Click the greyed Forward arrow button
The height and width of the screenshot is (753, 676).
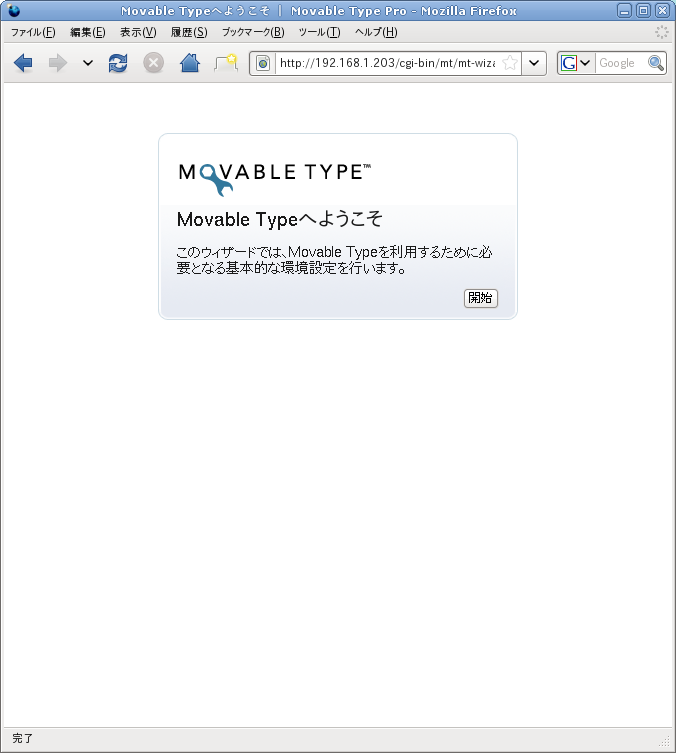pyautogui.click(x=58, y=63)
